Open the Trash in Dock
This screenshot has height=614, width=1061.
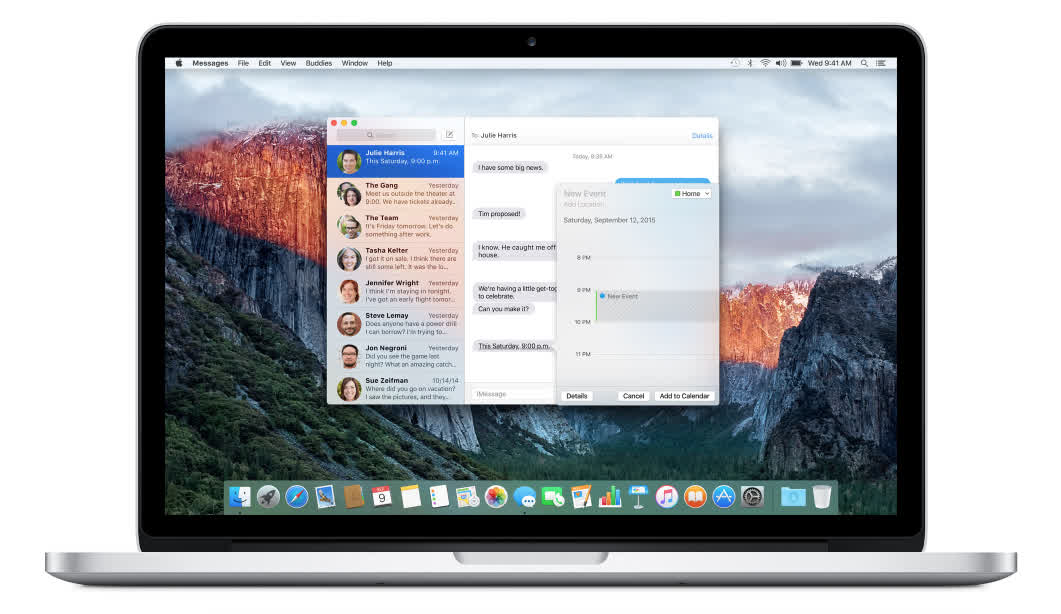tap(821, 498)
